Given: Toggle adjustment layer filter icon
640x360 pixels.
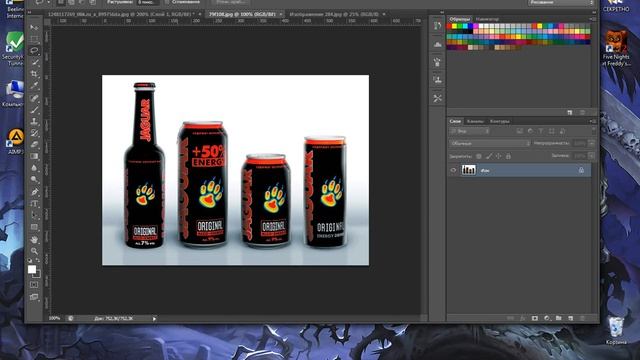Looking at the screenshot, I should coord(530,131).
